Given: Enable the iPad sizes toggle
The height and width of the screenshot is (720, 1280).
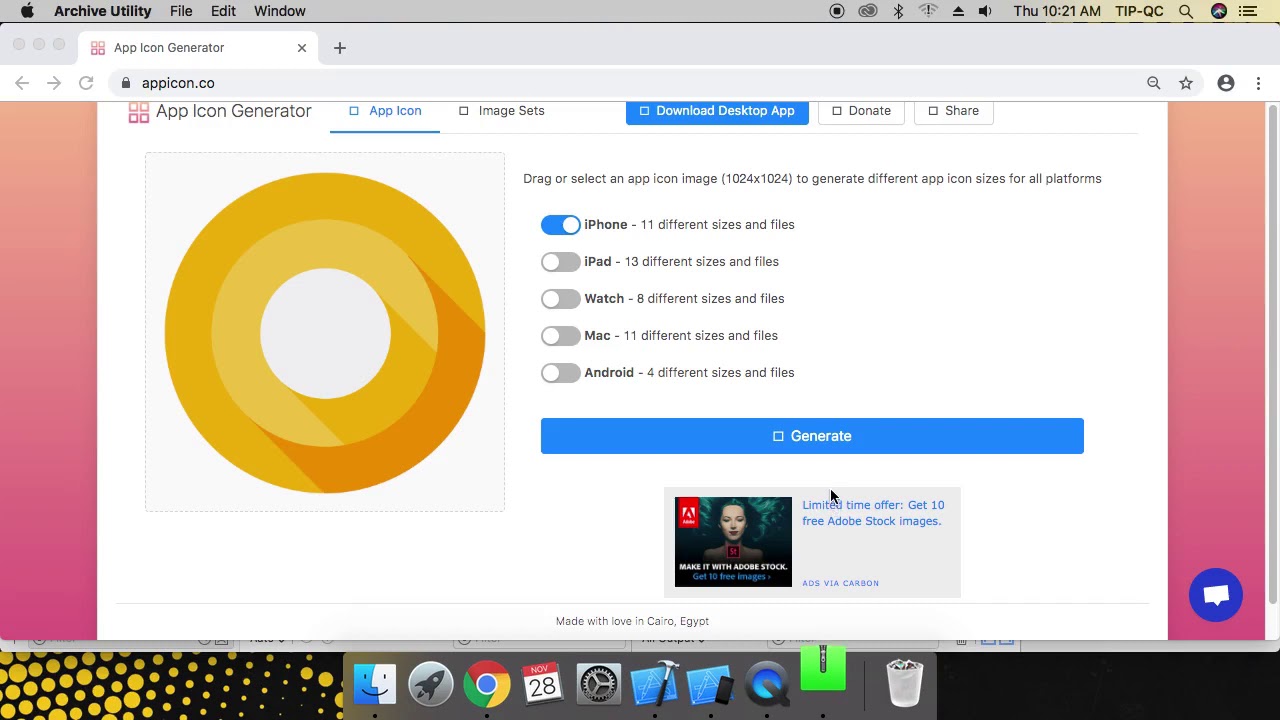Looking at the screenshot, I should pos(560,262).
